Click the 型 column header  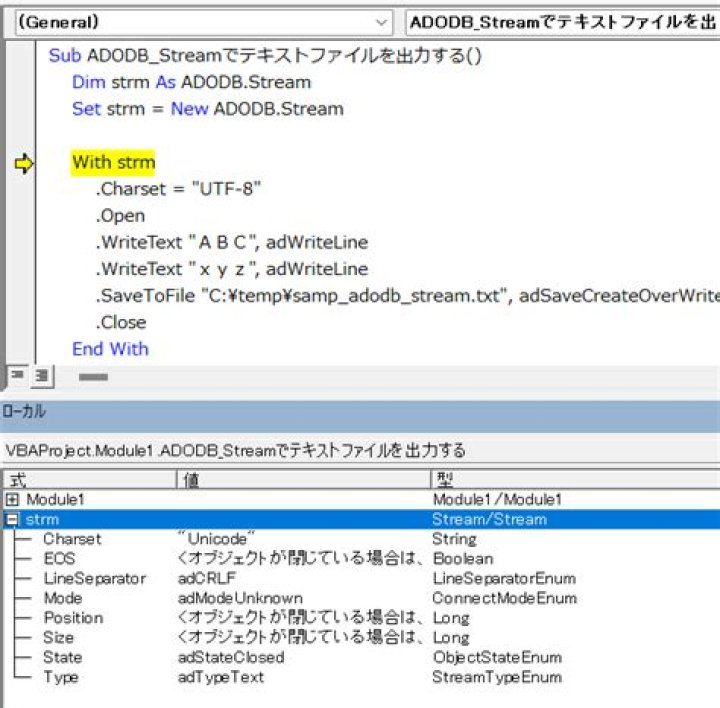point(575,480)
